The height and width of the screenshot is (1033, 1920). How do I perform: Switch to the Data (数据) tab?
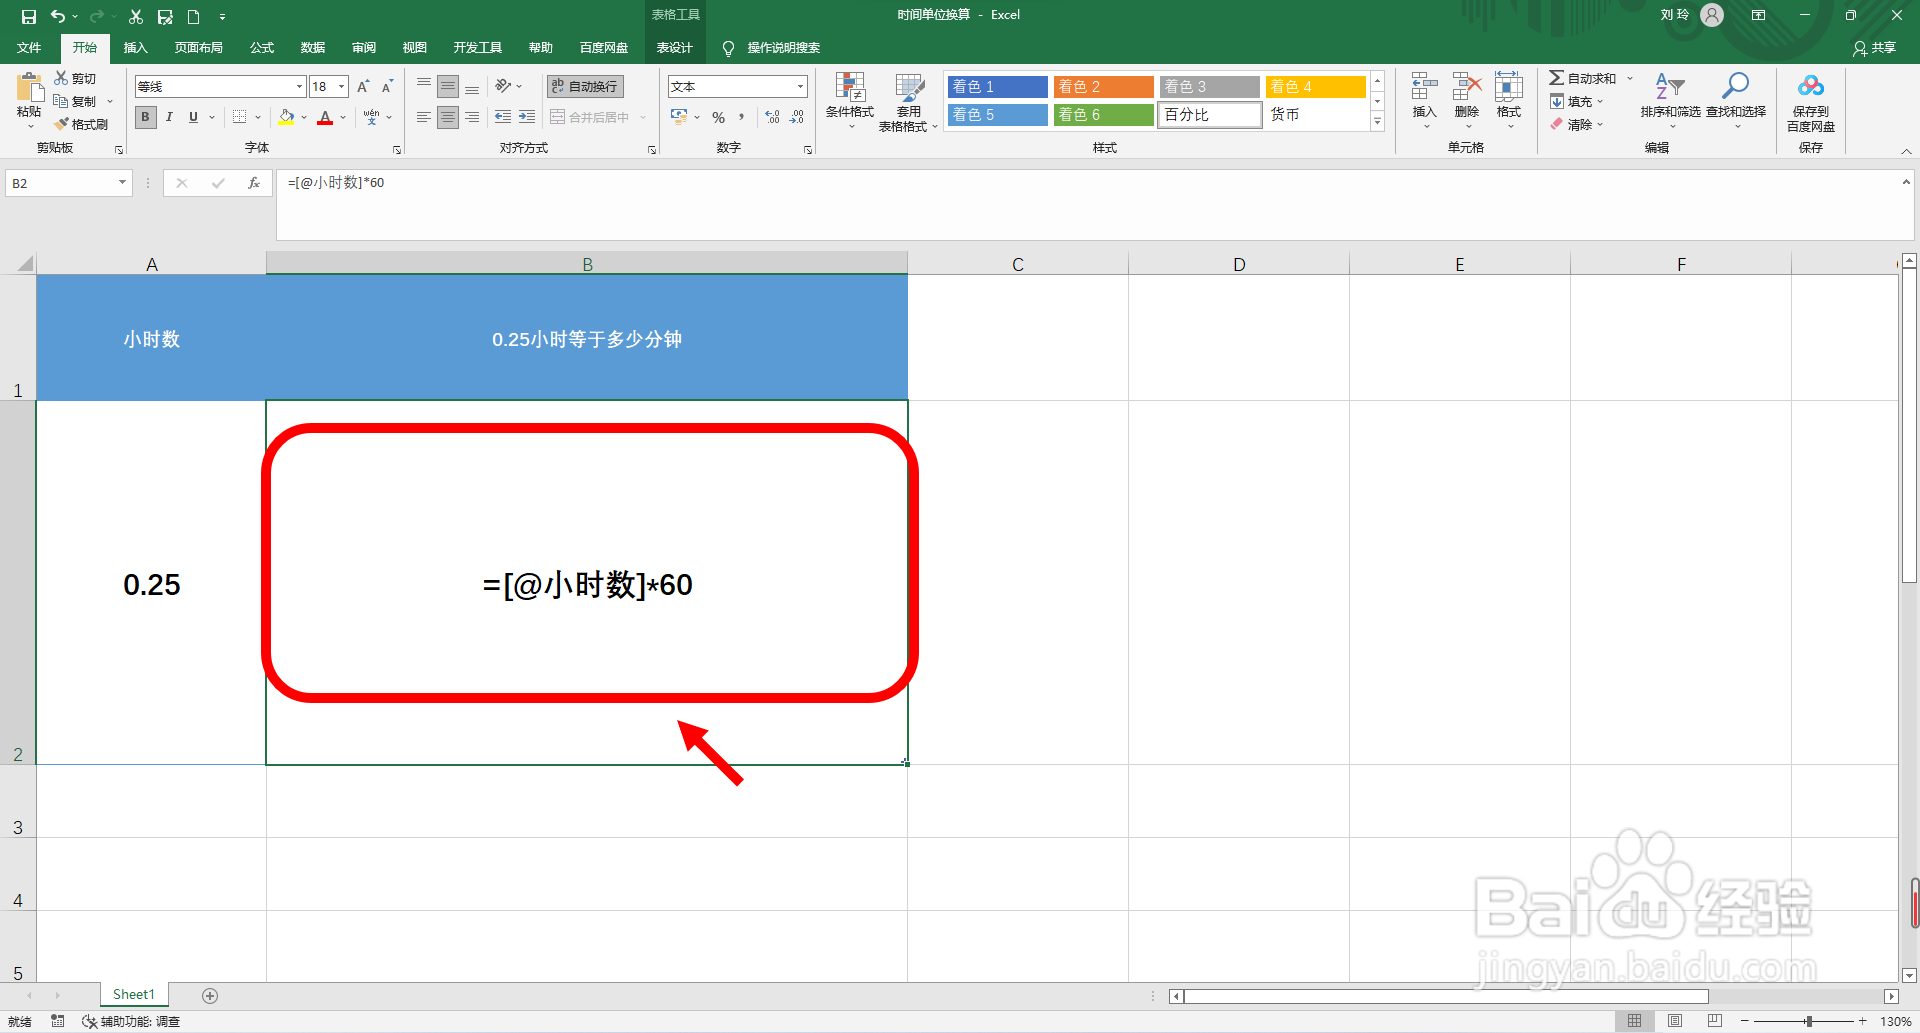tap(313, 48)
